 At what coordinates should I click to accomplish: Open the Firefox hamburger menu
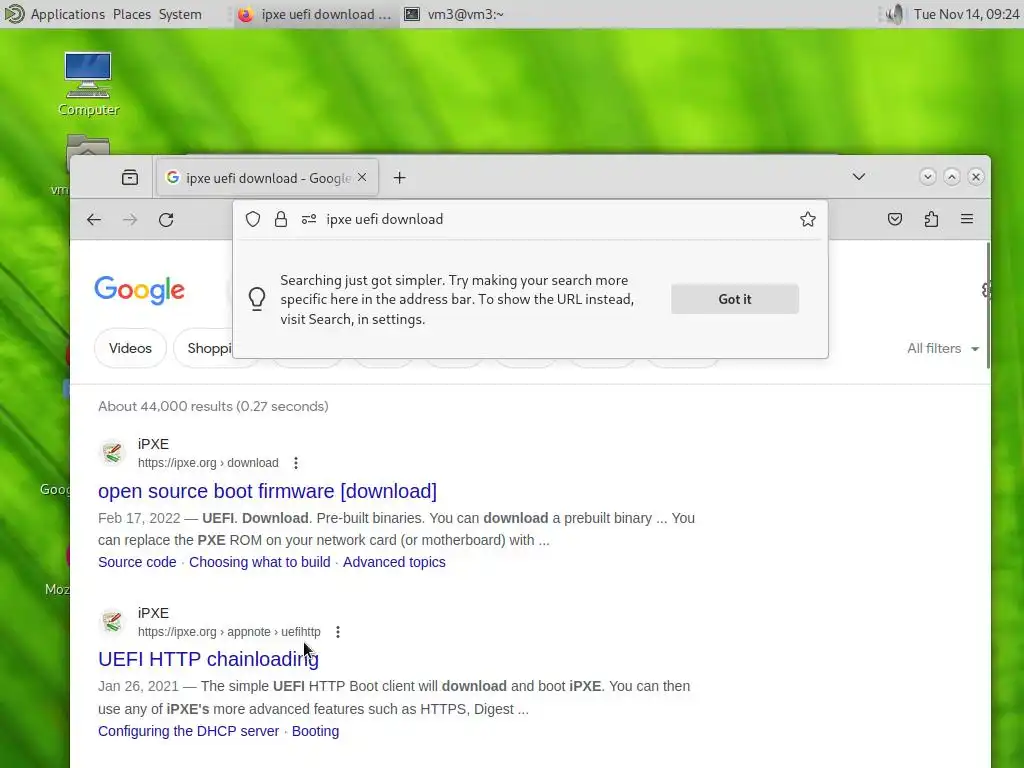pos(967,219)
